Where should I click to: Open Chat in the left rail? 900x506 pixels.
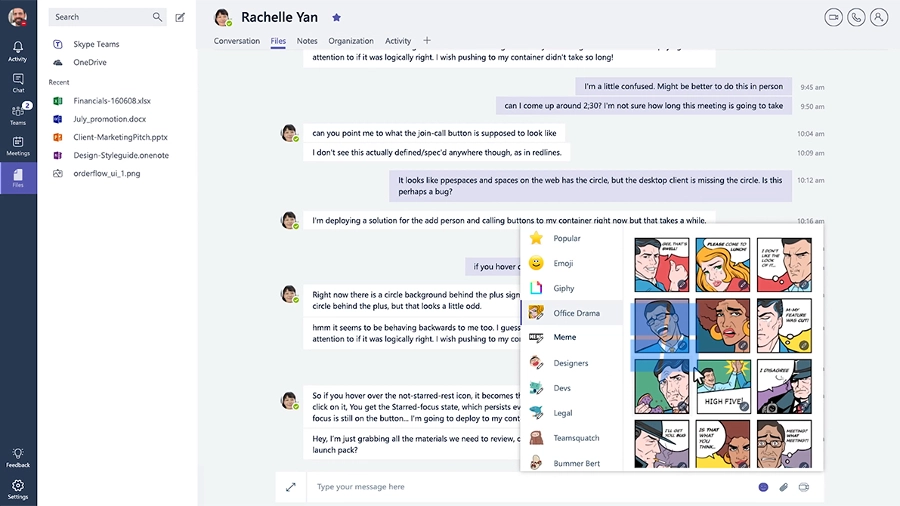18,83
